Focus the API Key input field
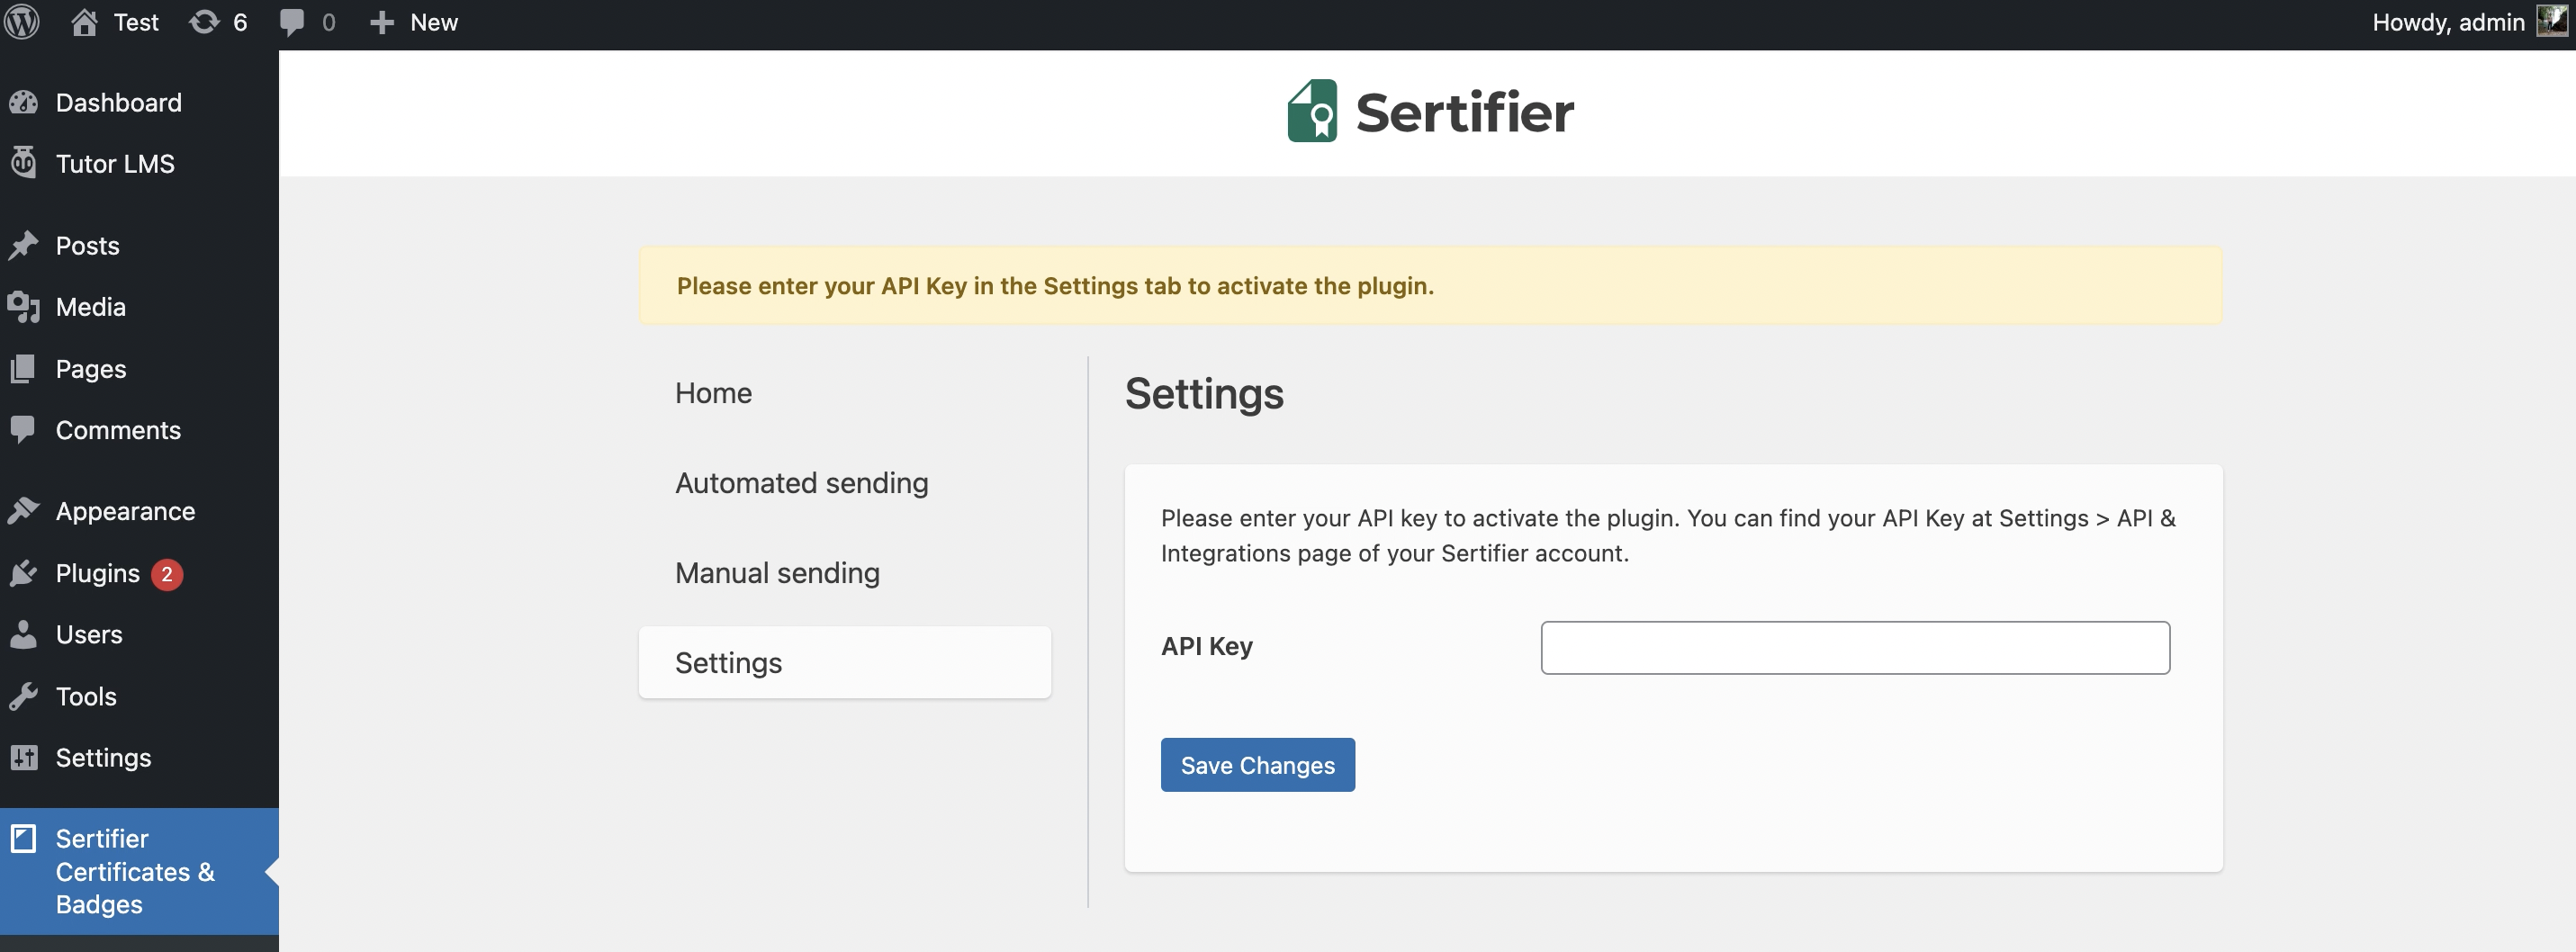Screen dimensions: 2576x952 click(1854, 648)
